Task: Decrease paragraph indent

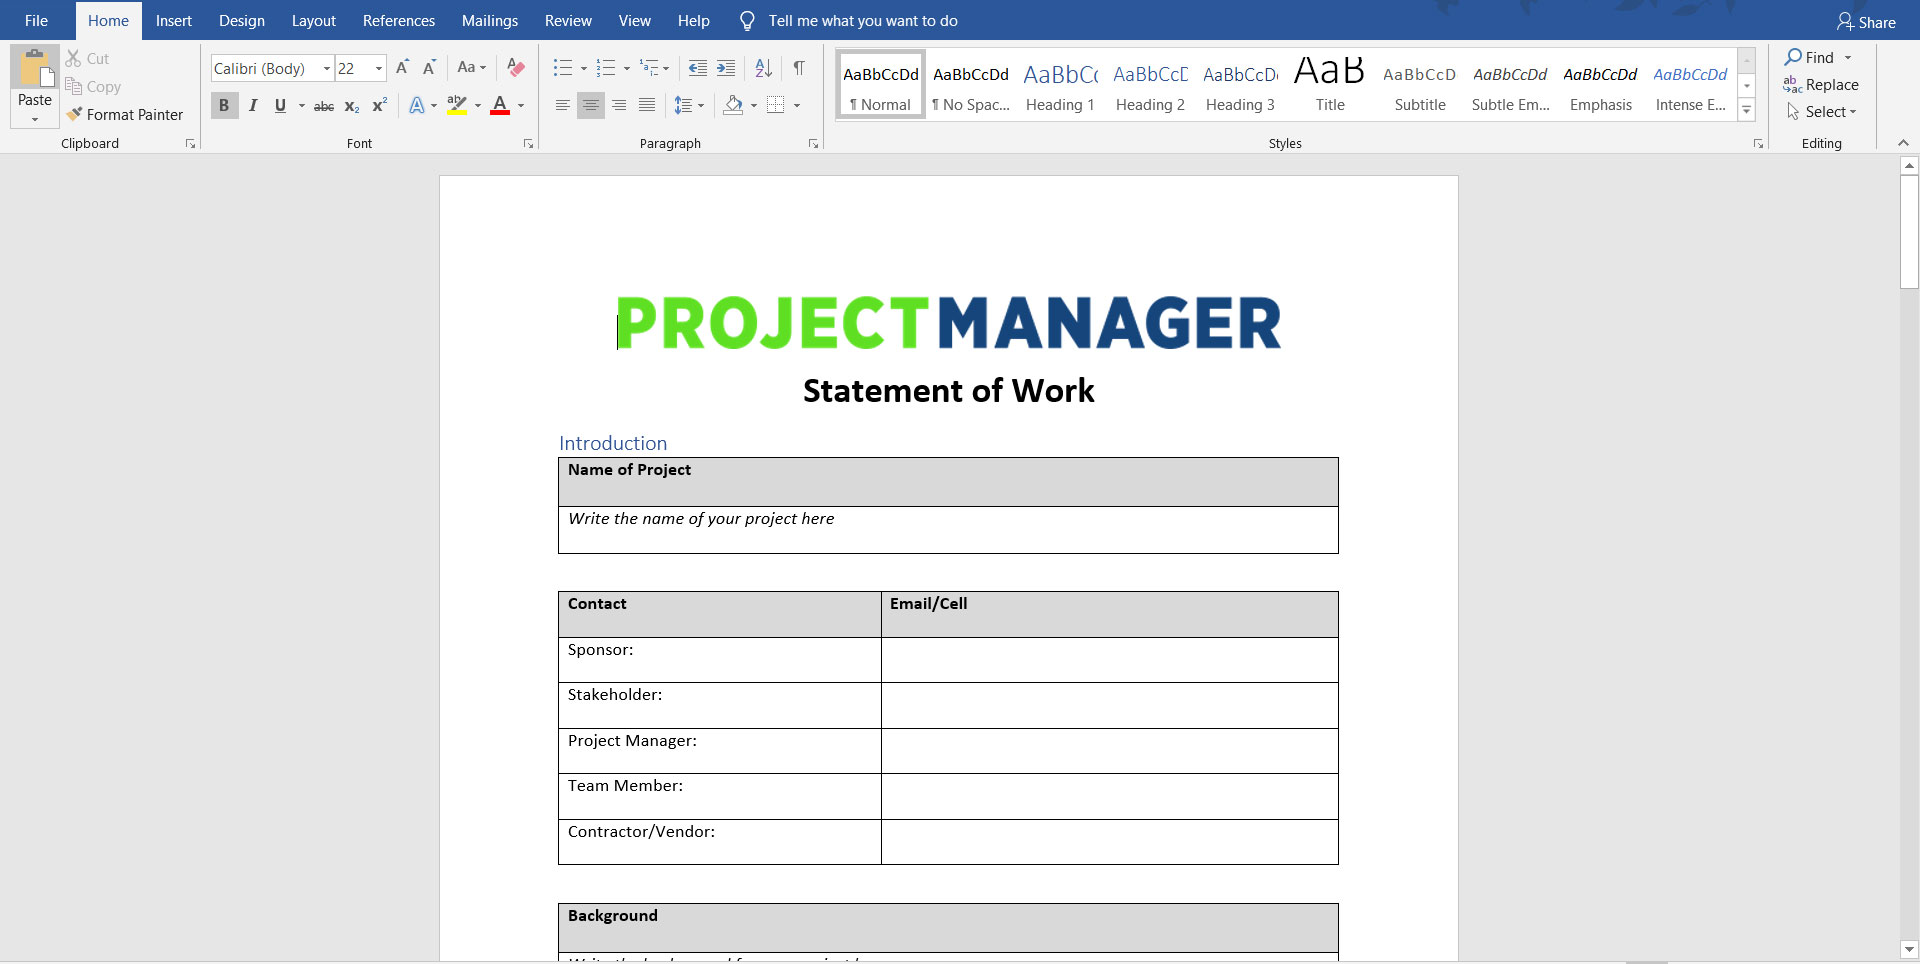Action: pos(698,68)
